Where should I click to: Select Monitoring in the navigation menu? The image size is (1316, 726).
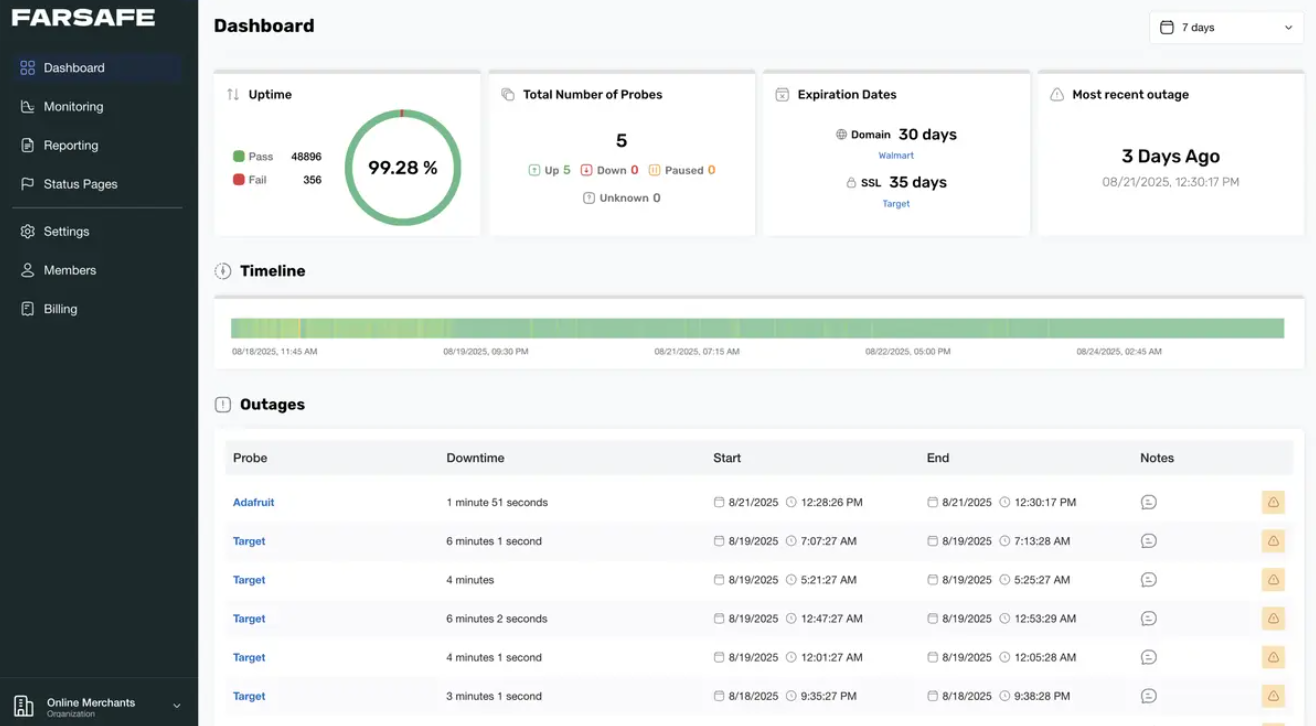coord(74,106)
